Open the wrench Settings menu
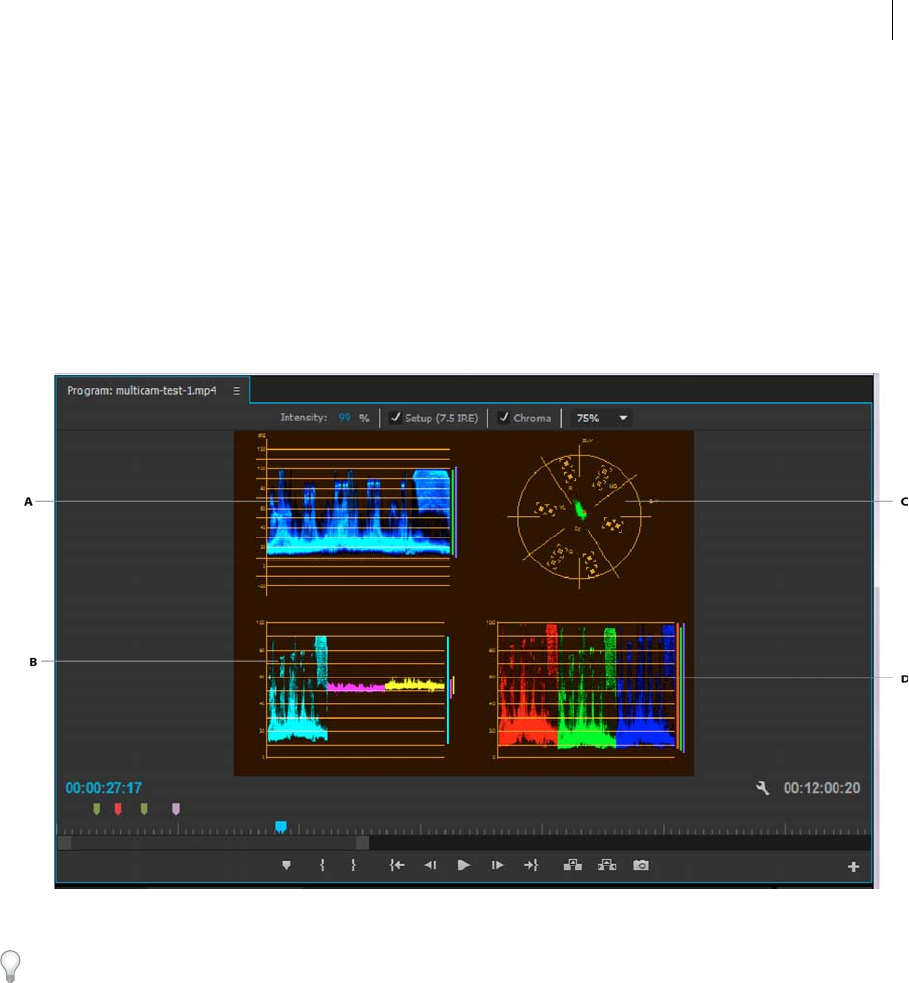 [x=762, y=788]
